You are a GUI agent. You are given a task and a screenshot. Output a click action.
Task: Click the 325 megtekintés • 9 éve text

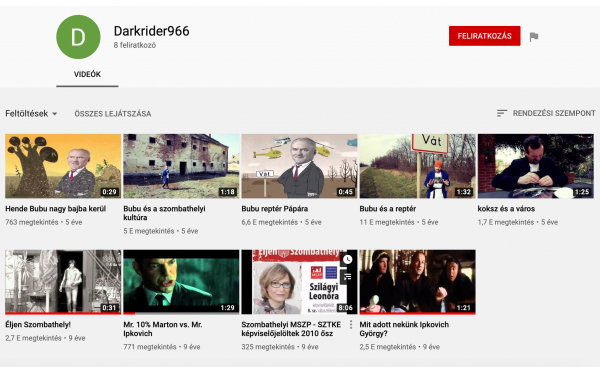[280, 347]
